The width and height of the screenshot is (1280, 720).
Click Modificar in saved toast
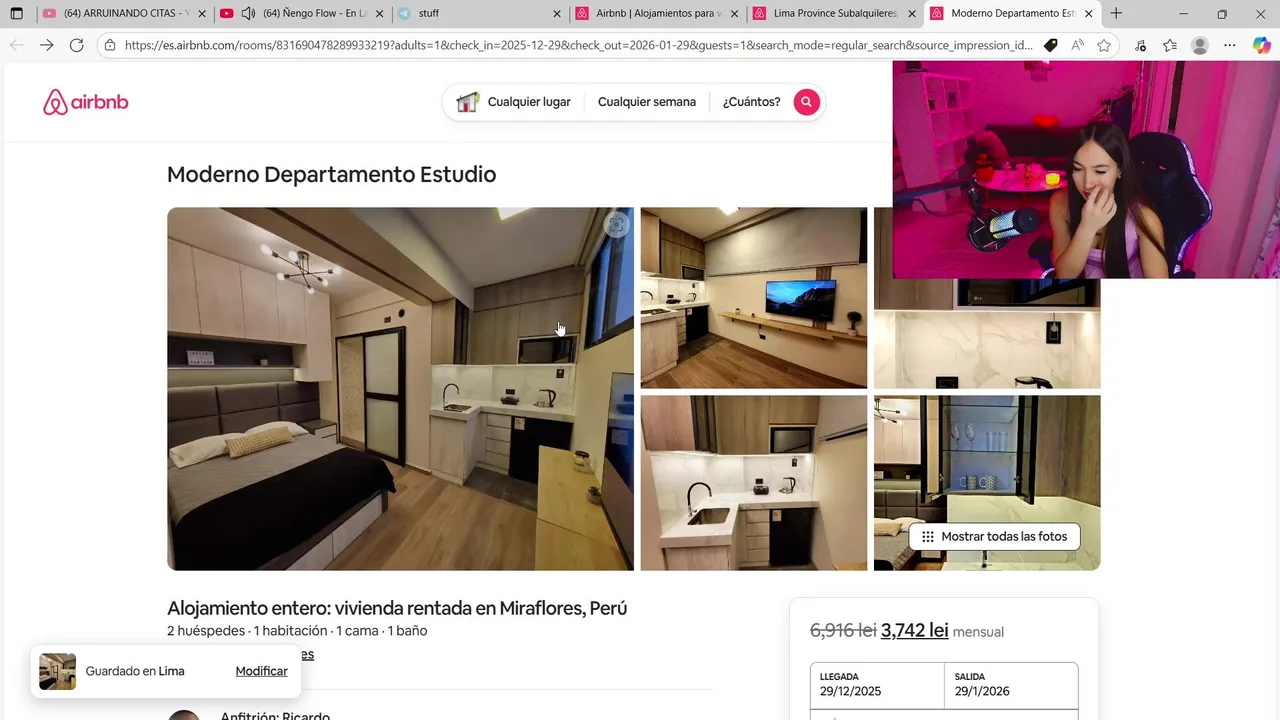(261, 671)
